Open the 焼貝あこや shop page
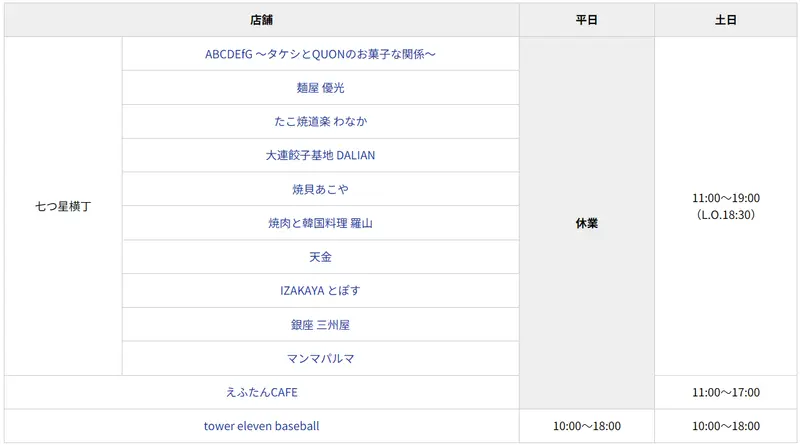The image size is (800, 445). (320, 190)
